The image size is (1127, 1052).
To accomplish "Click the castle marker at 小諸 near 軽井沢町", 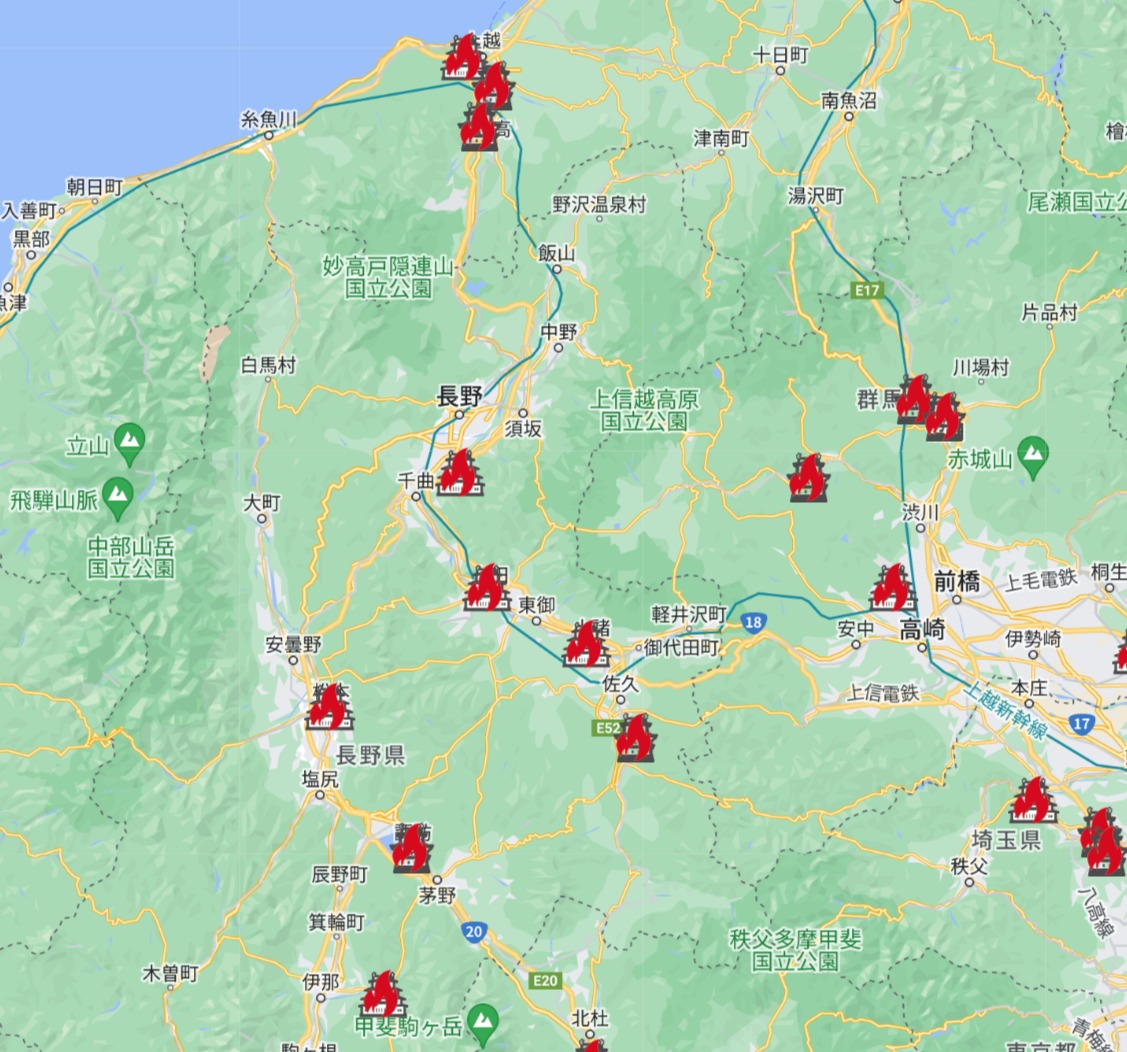I will click(585, 645).
